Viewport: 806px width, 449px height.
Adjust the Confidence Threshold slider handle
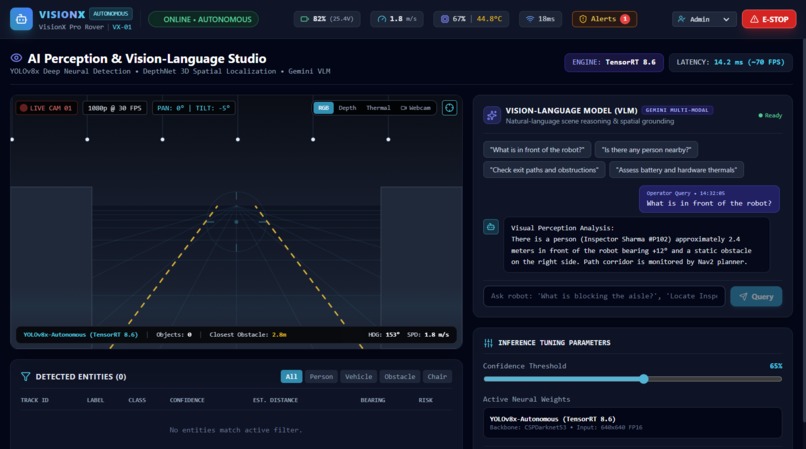pyautogui.click(x=644, y=379)
